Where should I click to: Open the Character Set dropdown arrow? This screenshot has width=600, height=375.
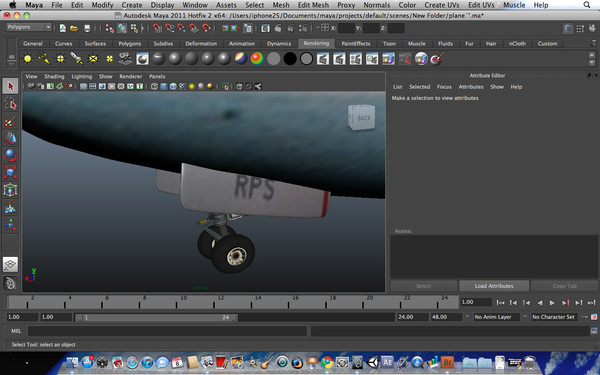(525, 317)
